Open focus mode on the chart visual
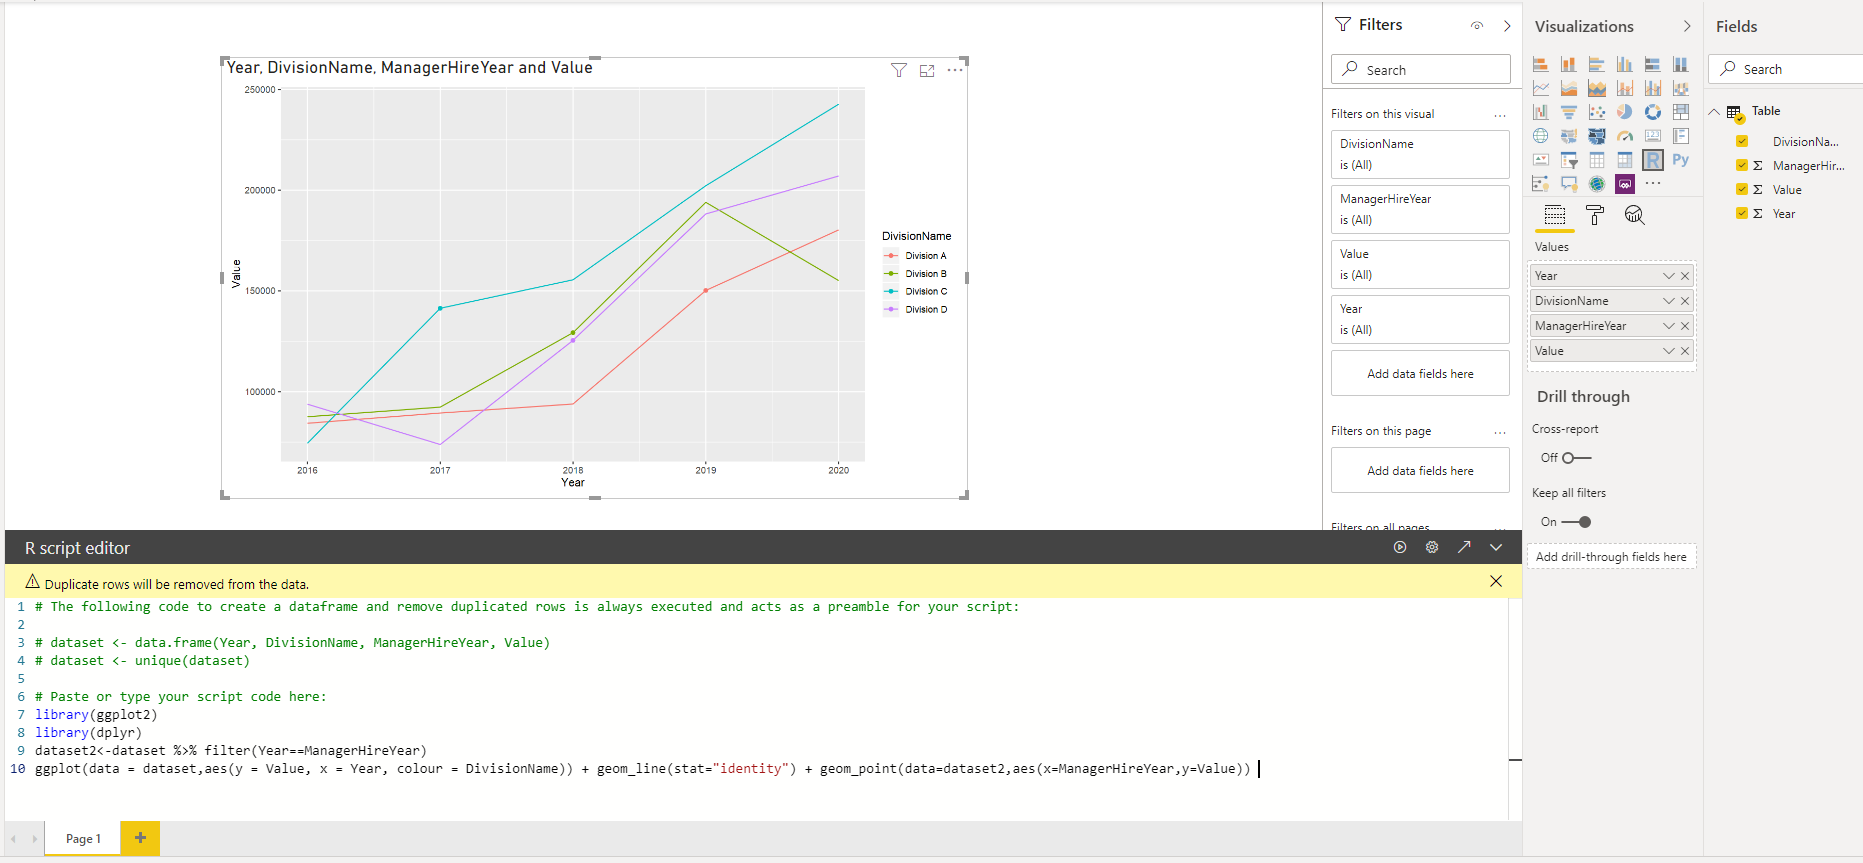The image size is (1863, 863). tap(927, 70)
